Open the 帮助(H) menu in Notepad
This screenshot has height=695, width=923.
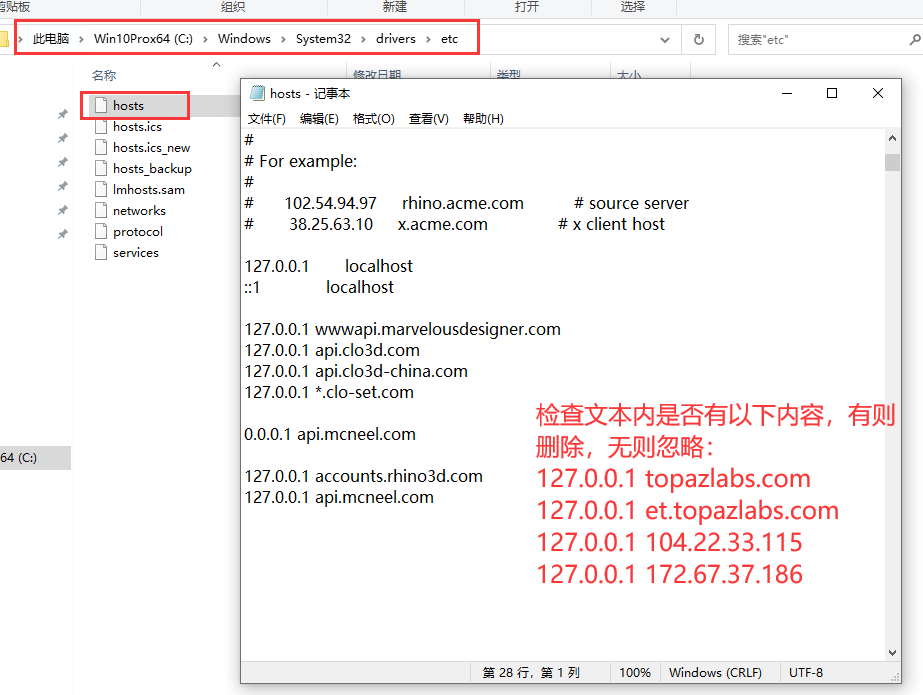(x=483, y=119)
